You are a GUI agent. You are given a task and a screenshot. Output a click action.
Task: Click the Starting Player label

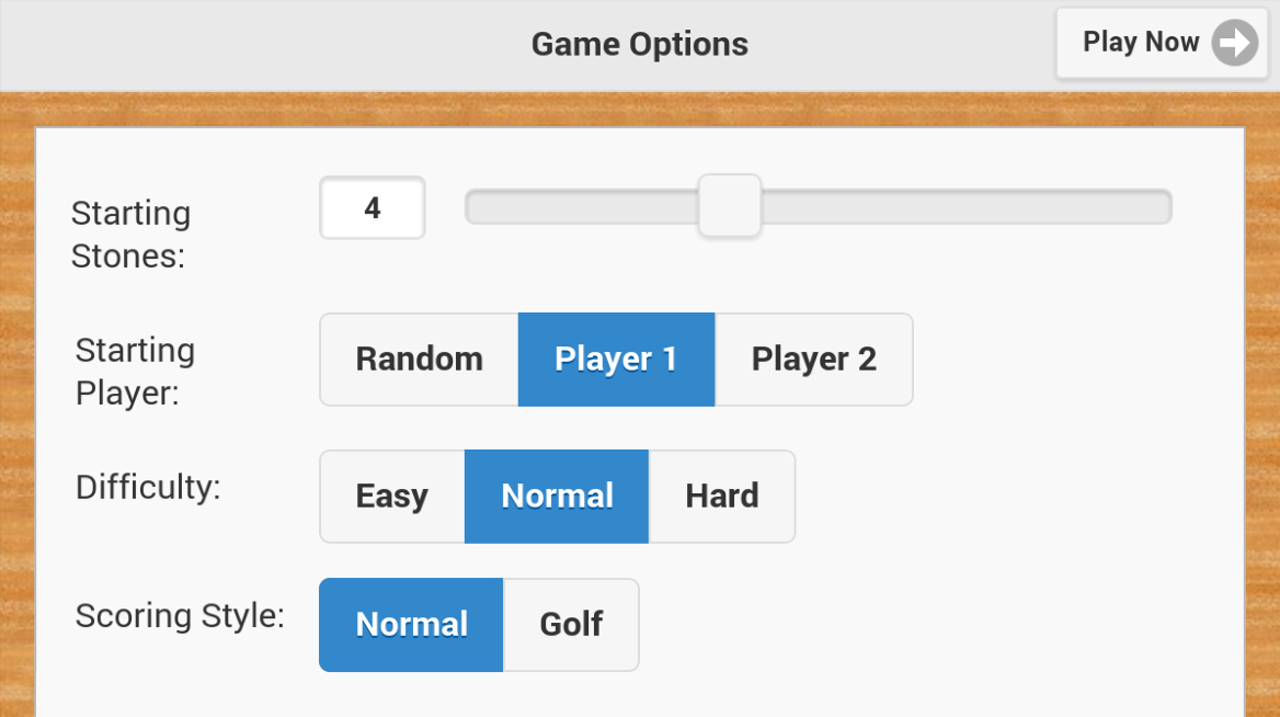click(x=135, y=371)
